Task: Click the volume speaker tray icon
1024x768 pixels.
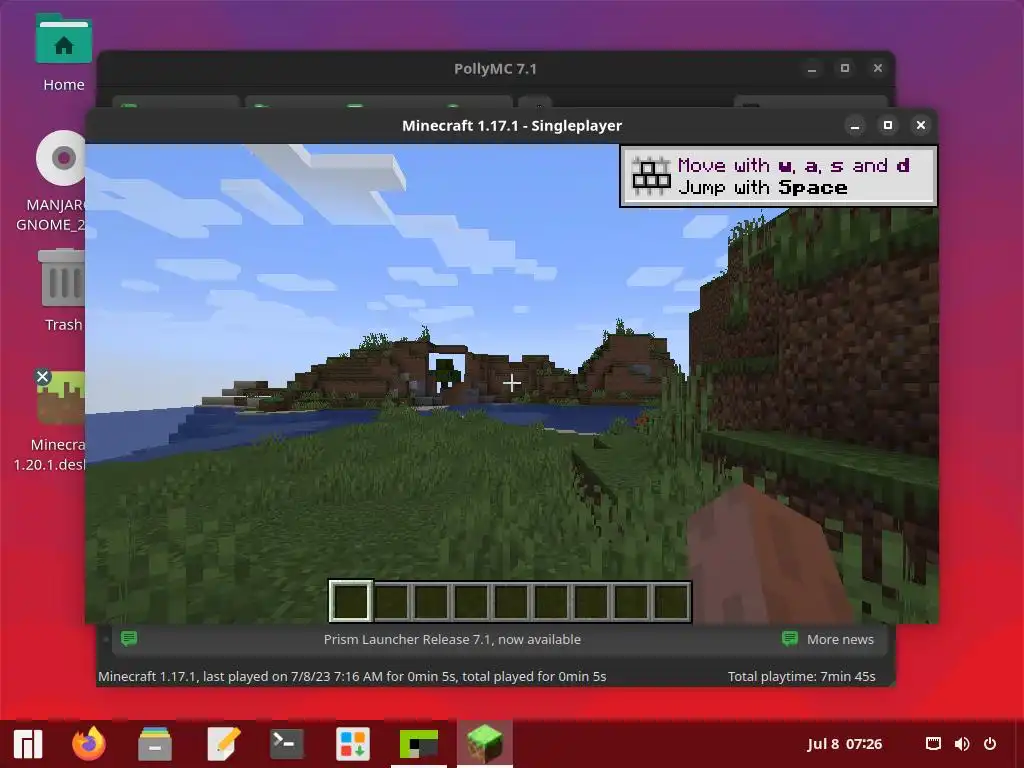Action: [x=962, y=743]
